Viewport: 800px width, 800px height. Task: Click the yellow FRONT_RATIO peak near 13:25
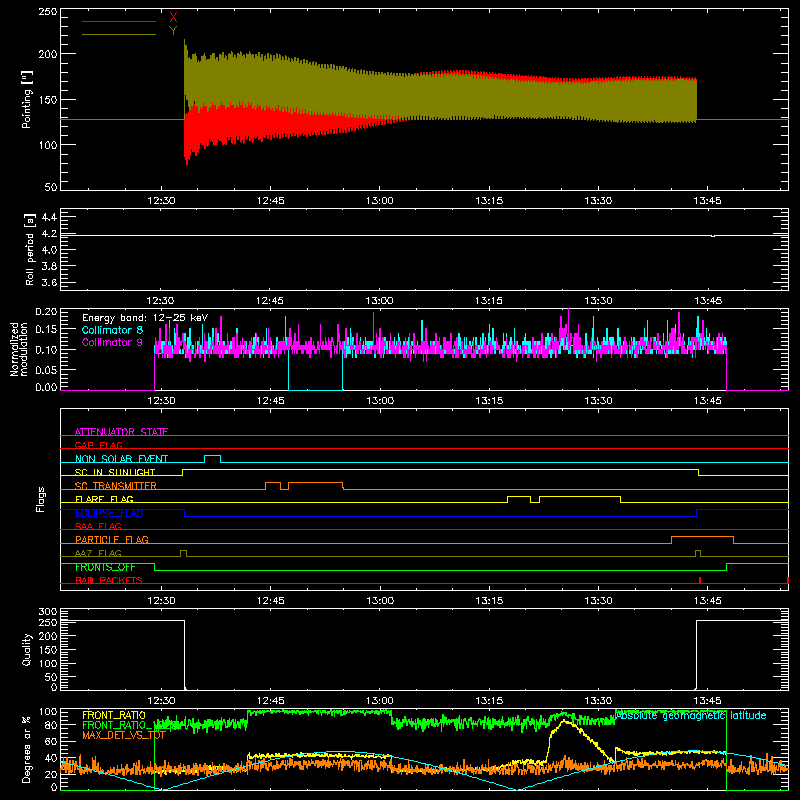[x=564, y=721]
